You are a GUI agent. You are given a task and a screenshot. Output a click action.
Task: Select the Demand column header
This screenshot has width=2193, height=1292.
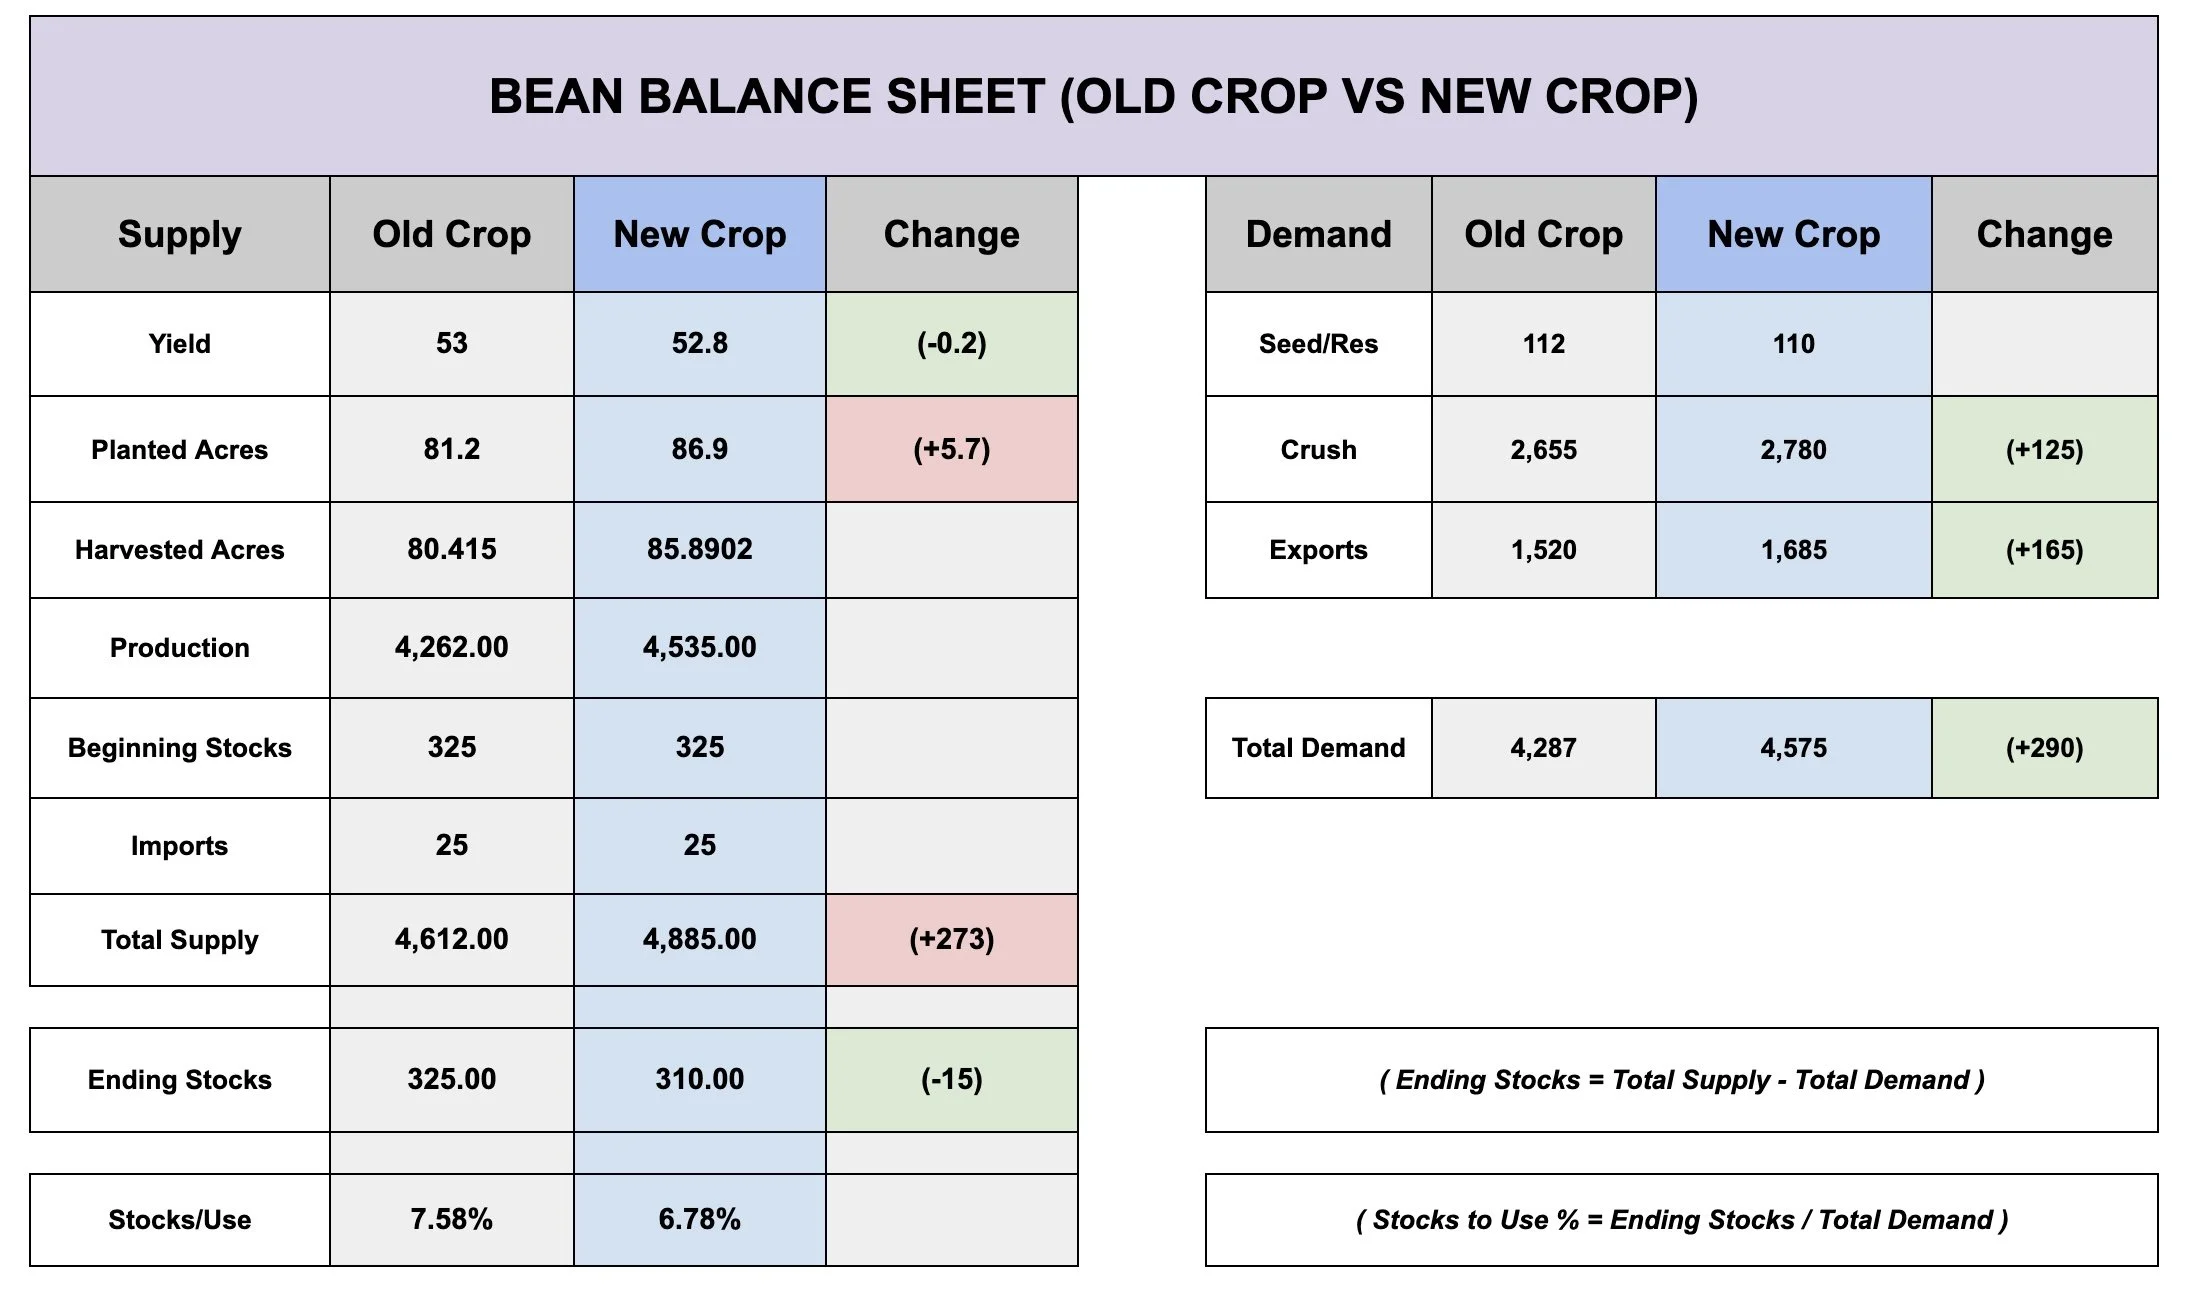tap(1319, 234)
